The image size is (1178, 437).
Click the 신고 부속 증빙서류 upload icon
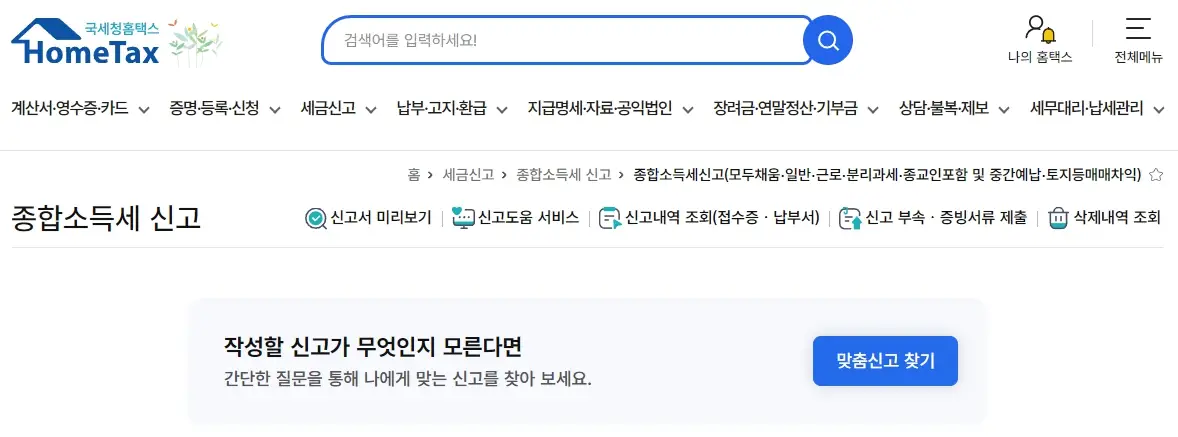pos(850,218)
